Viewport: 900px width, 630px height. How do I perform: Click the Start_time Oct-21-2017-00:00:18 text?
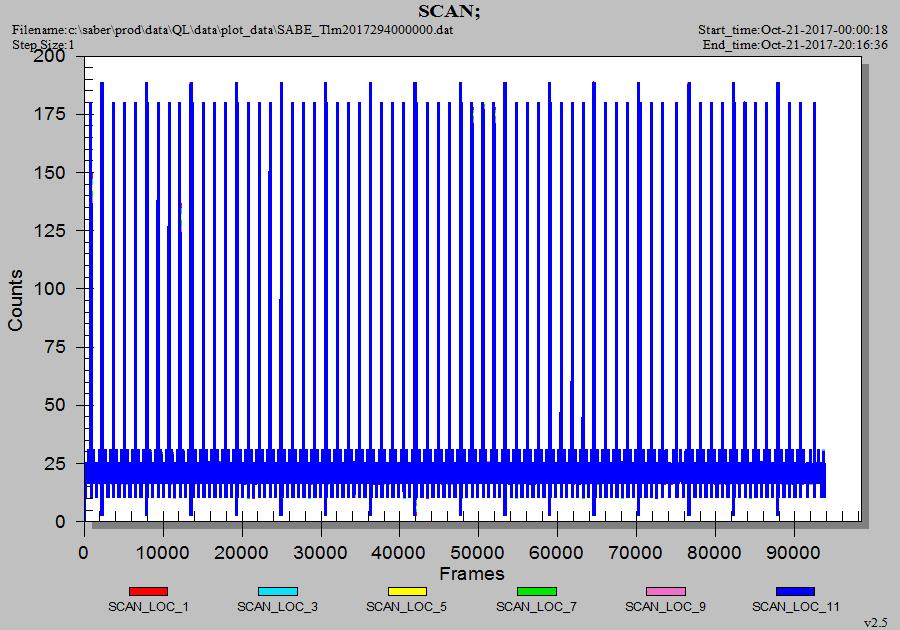[793, 30]
